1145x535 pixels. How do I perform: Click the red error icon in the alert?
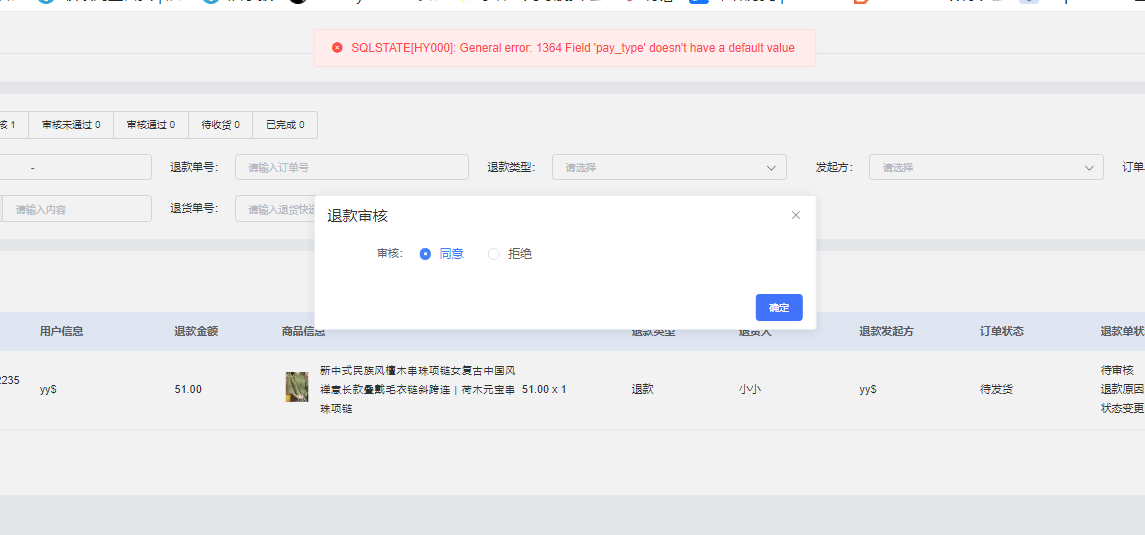click(337, 48)
